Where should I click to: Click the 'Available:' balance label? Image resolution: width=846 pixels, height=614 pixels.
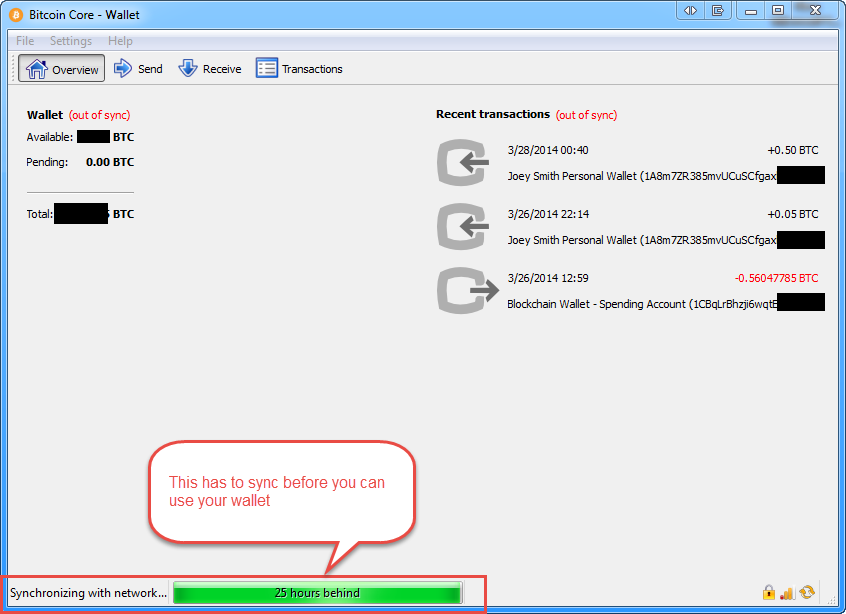tap(50, 137)
